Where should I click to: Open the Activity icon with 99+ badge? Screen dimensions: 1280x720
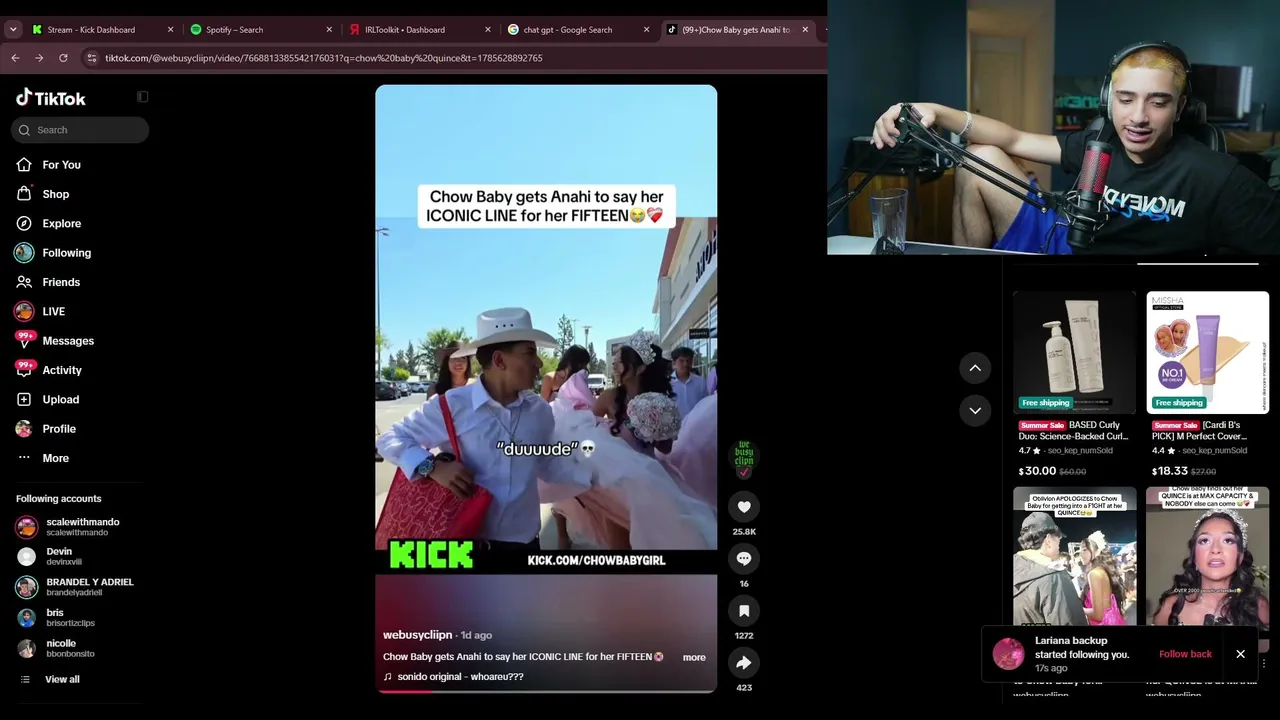coord(24,370)
